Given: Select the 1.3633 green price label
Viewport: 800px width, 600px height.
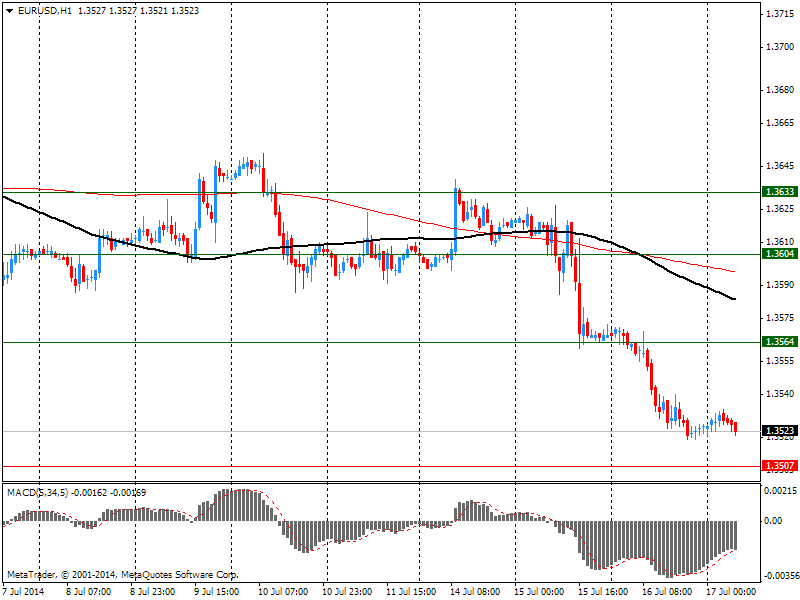Looking at the screenshot, I should point(780,192).
